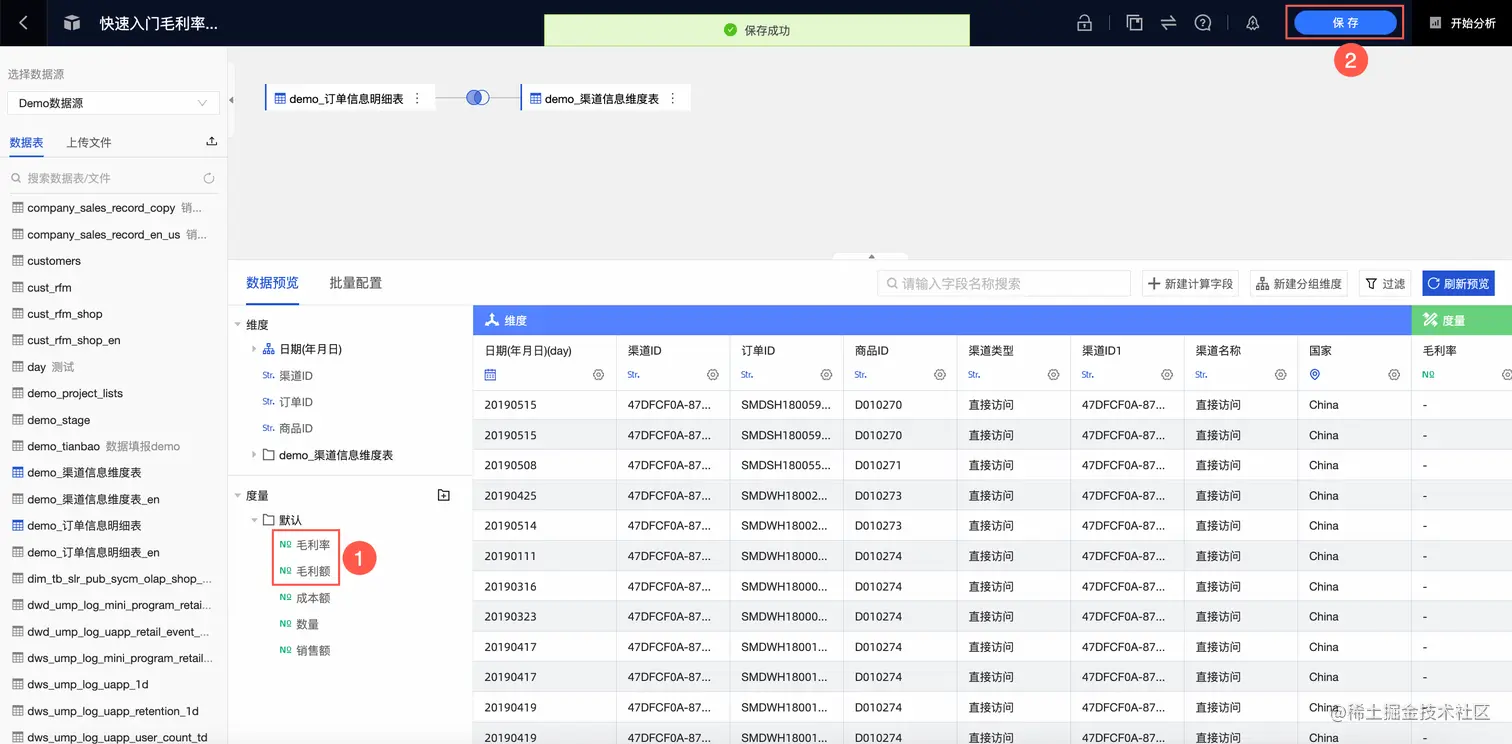Click the 保存 save button

(1345, 23)
